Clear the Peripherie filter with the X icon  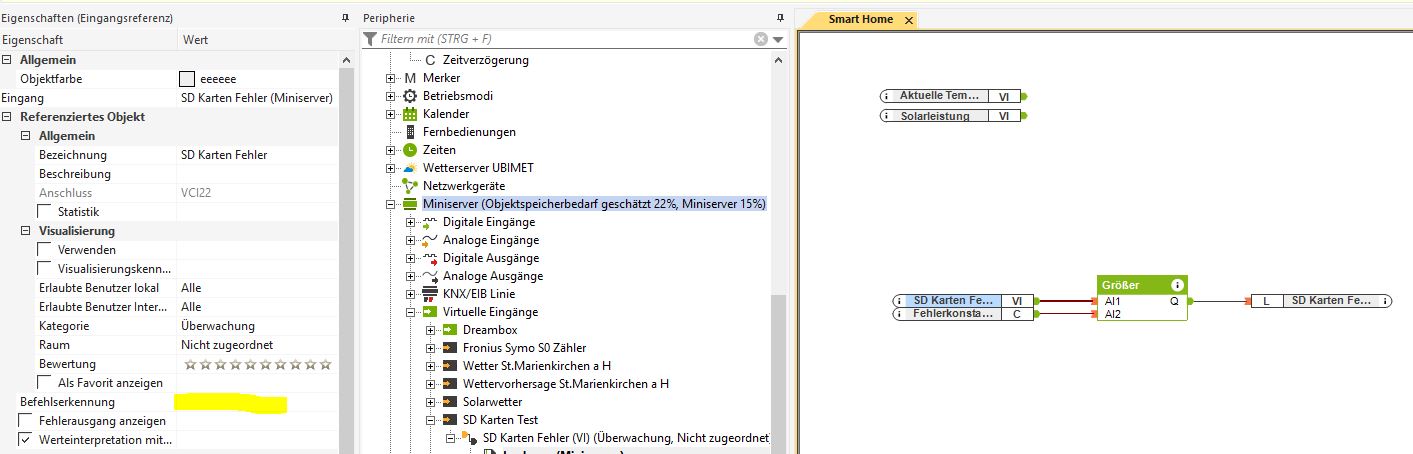[x=761, y=39]
